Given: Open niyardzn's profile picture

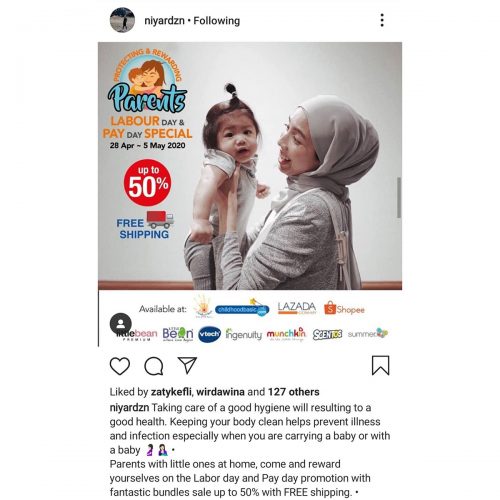Looking at the screenshot, I should click(122, 20).
